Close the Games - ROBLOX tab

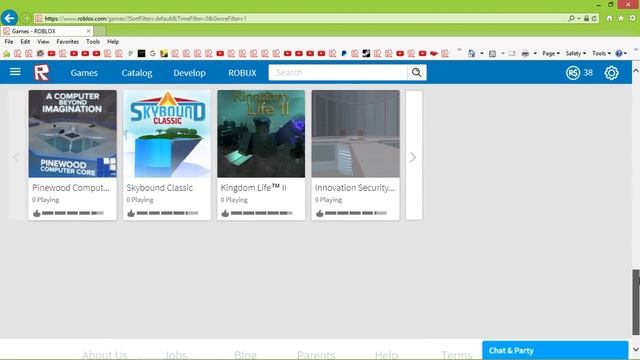[88, 31]
